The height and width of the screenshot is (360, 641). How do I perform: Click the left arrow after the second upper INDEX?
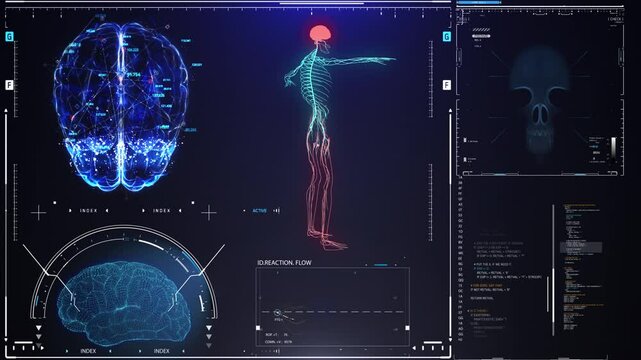pyautogui.click(x=180, y=211)
